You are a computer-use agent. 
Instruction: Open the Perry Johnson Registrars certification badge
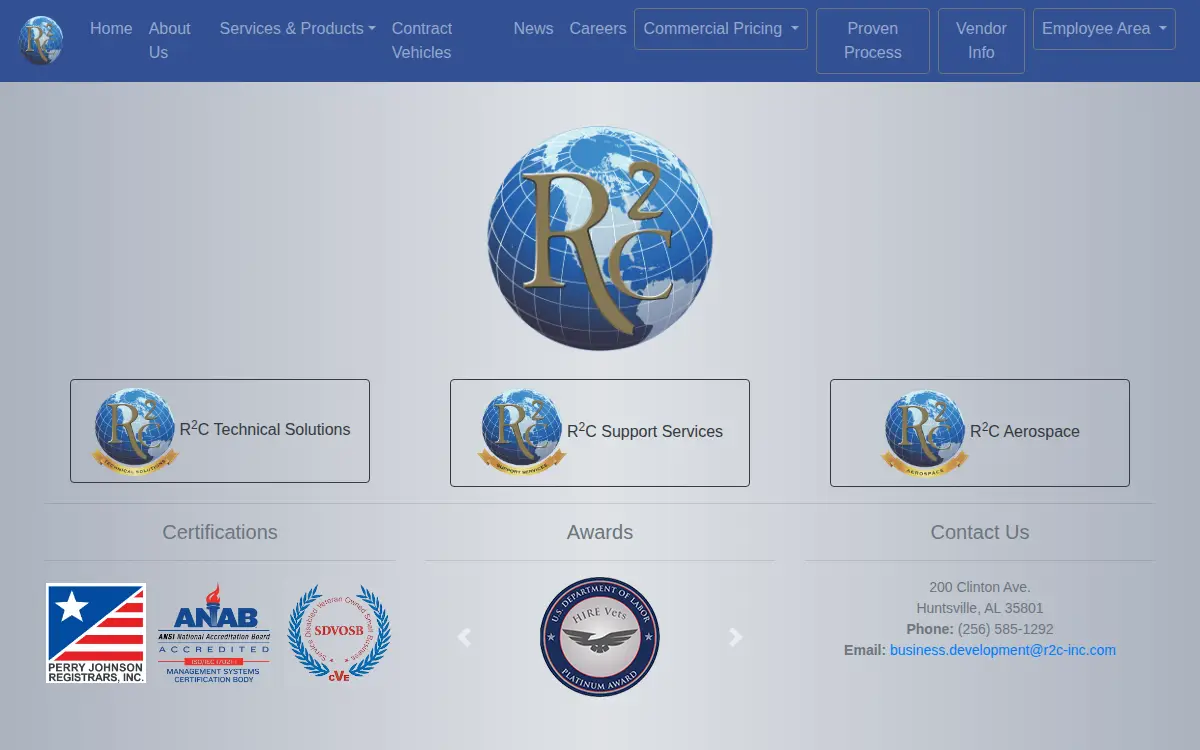tap(96, 633)
